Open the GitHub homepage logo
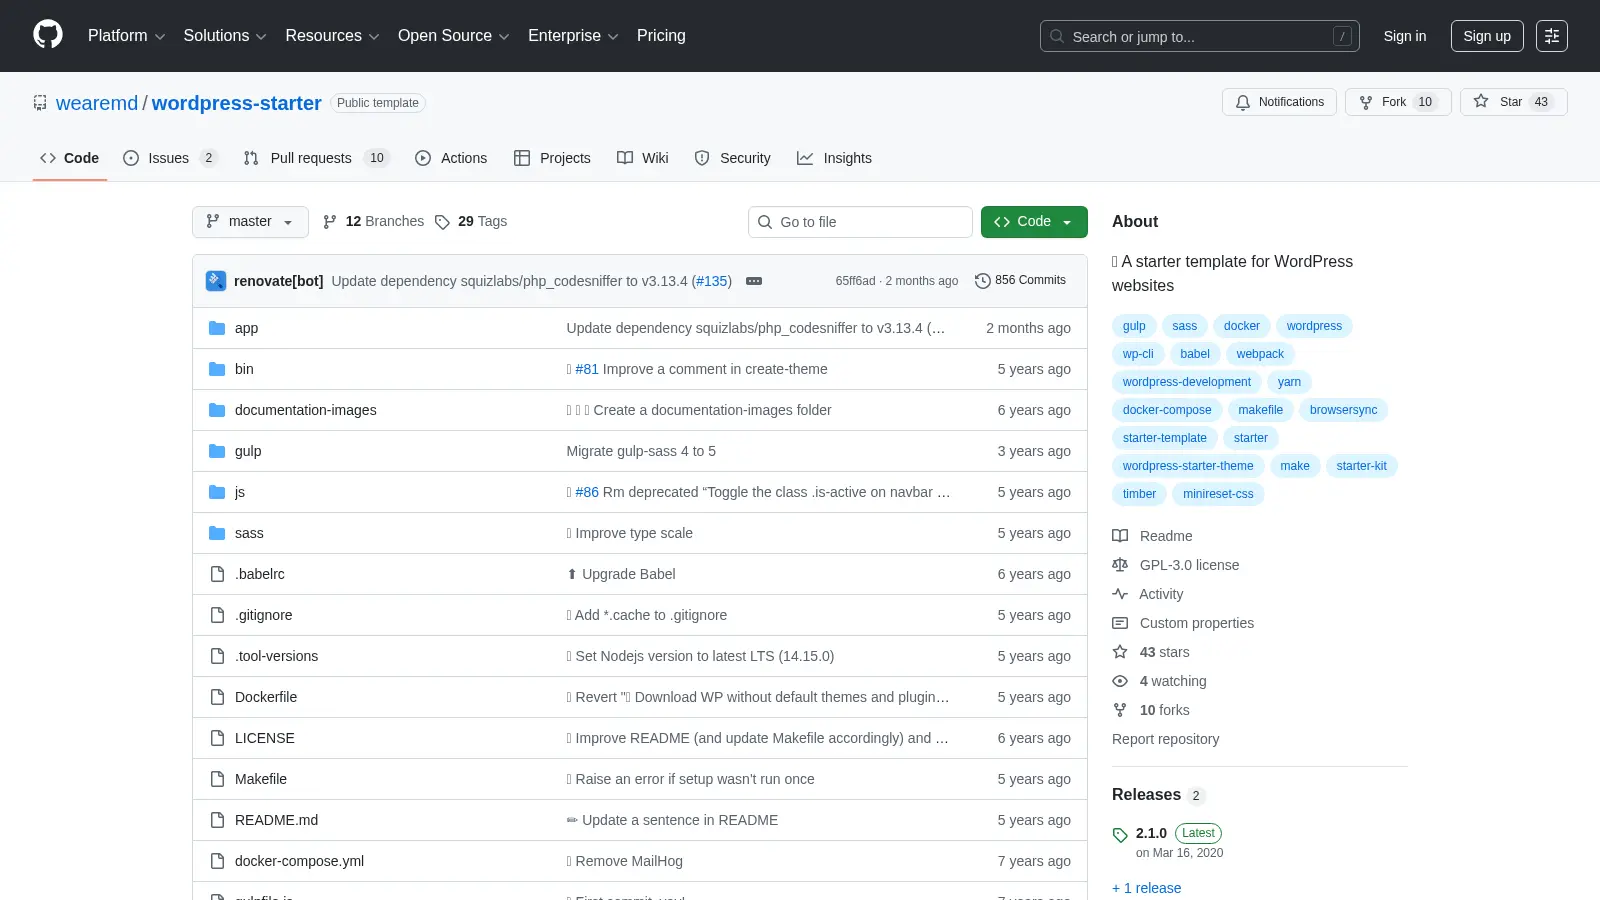Viewport: 1600px width, 900px height. (x=48, y=35)
